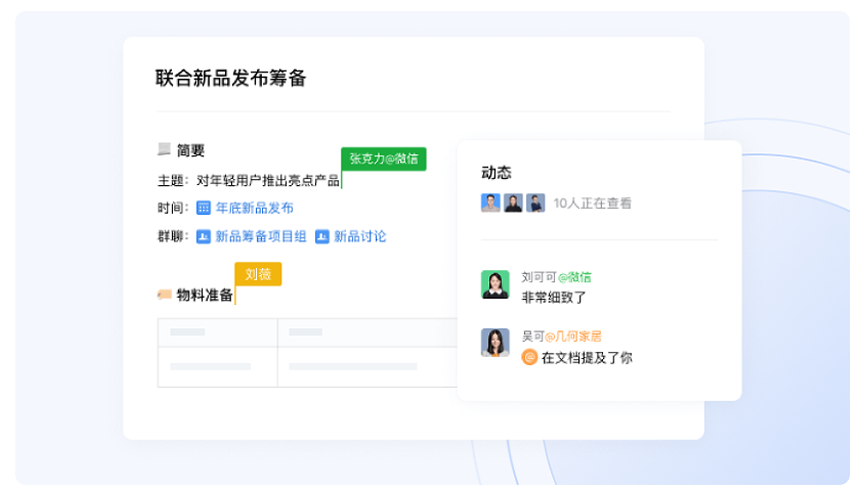The height and width of the screenshot is (493, 862).
Task: Open the 年底新品发布 calendar link
Action: pyautogui.click(x=254, y=208)
